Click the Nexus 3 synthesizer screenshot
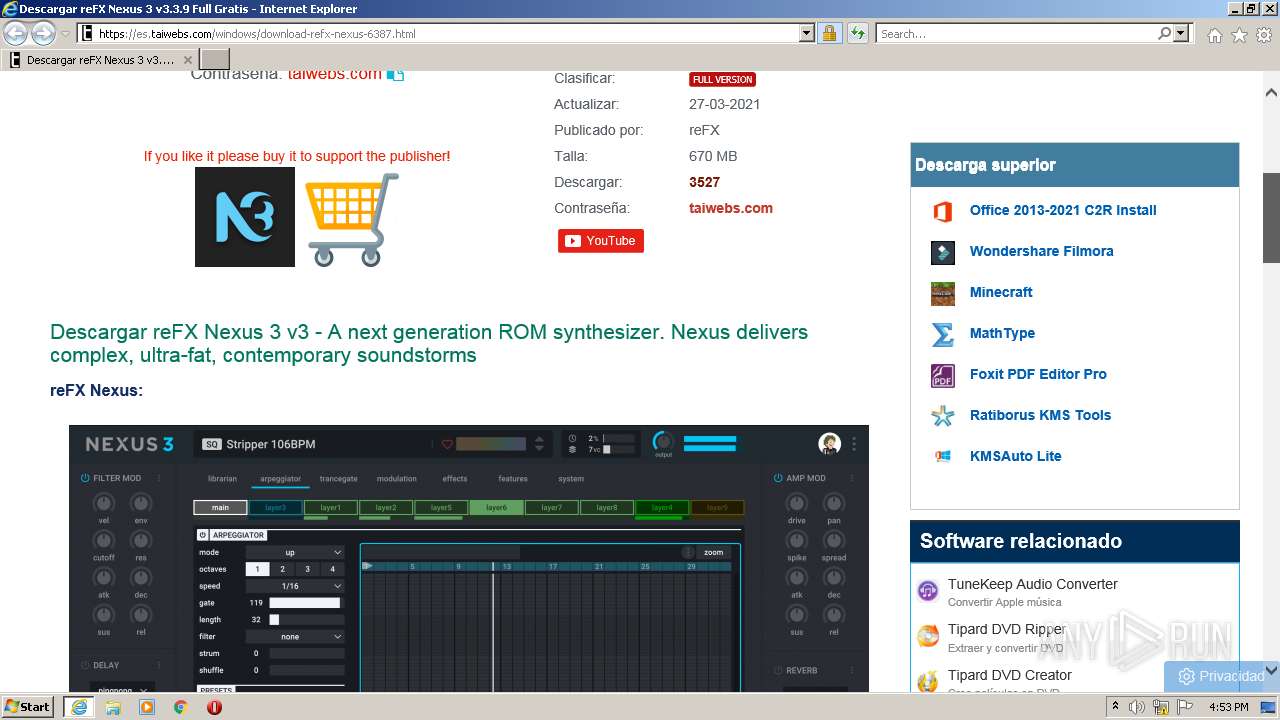This screenshot has width=1280, height=720. (x=469, y=558)
